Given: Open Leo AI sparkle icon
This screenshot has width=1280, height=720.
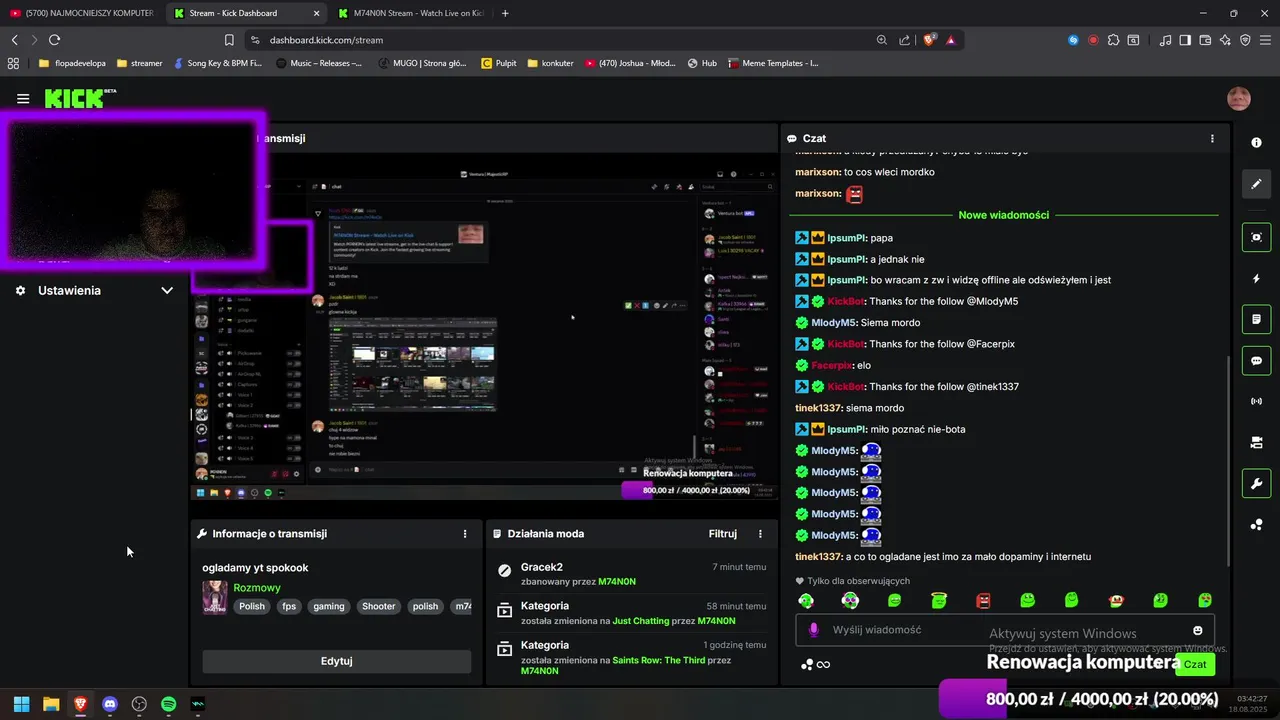Looking at the screenshot, I should click(x=1225, y=40).
